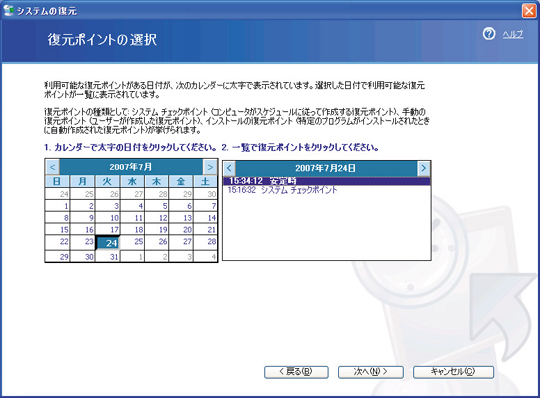
Task: Select July 14 in the calendar
Action: [205, 218]
